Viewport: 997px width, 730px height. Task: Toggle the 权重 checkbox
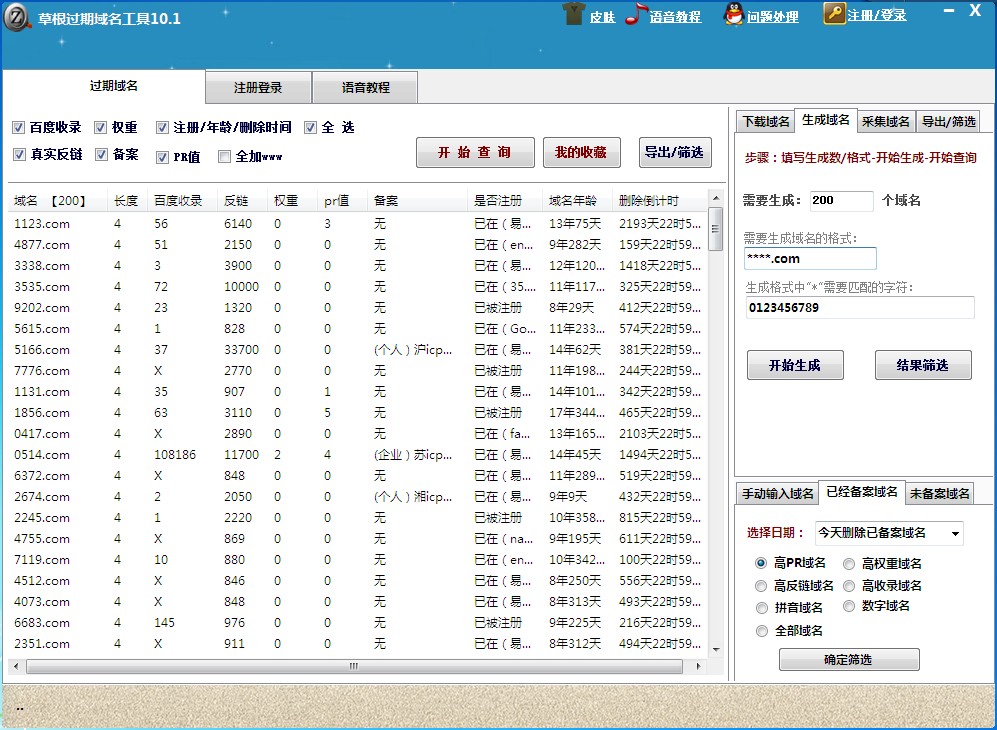point(100,127)
